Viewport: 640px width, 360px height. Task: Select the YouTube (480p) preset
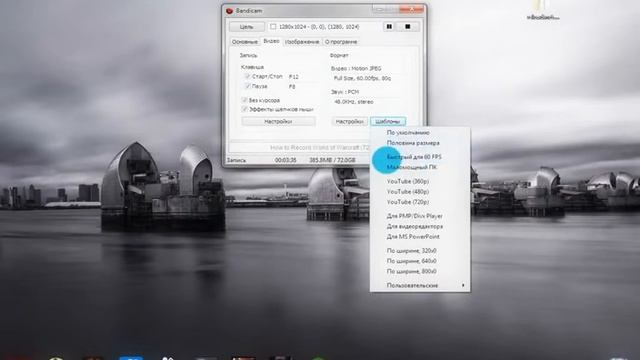point(420,191)
